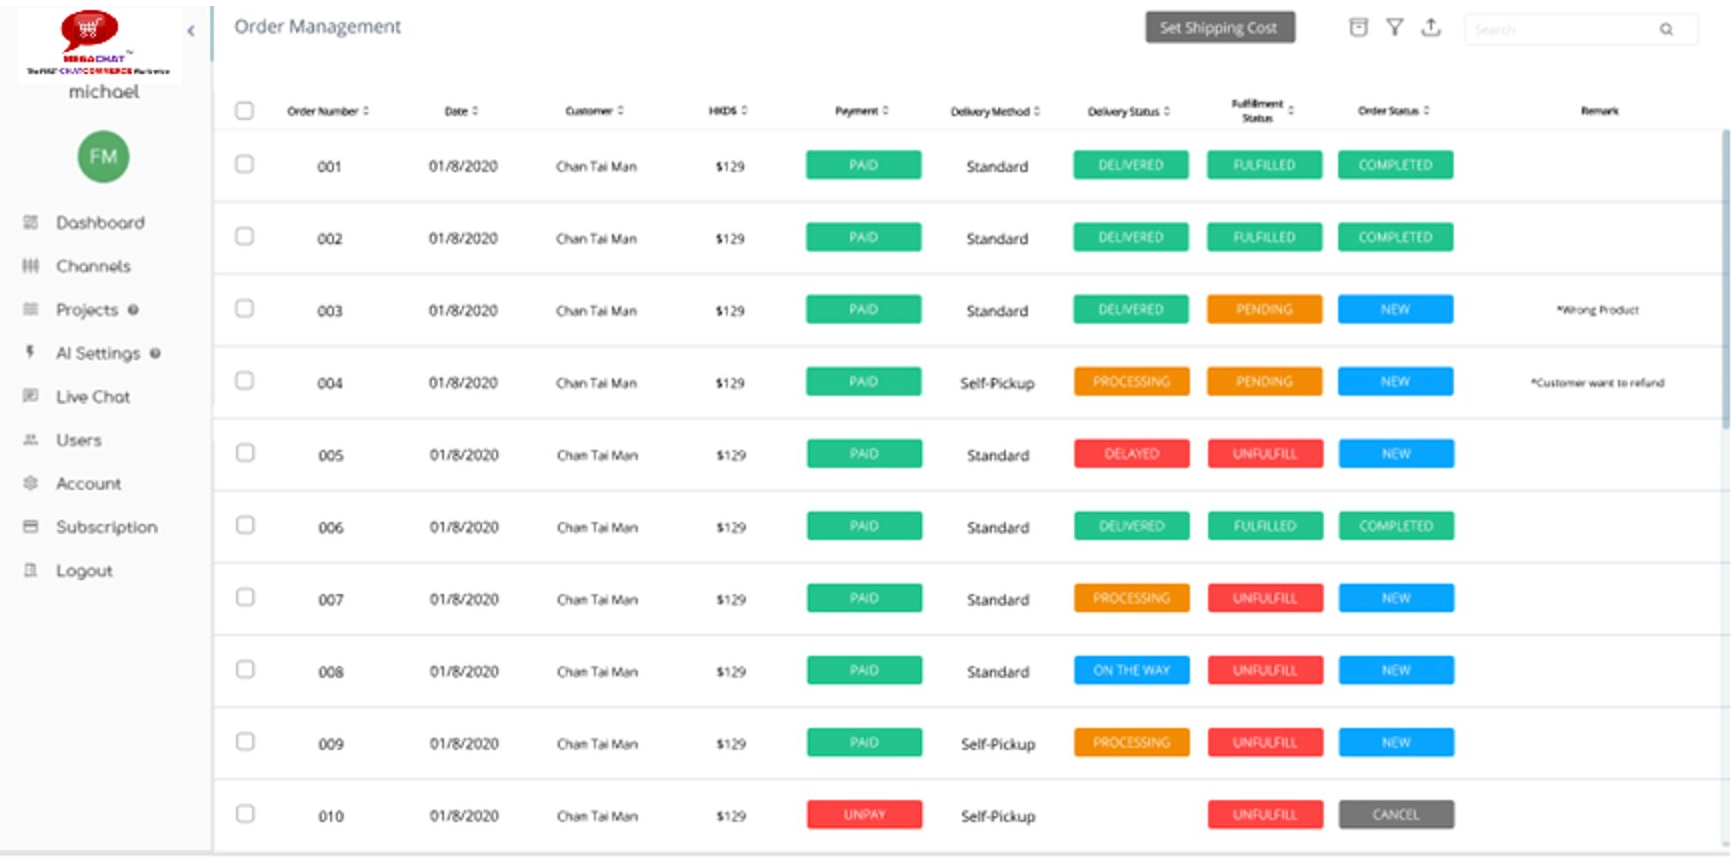Click the vertical scrollbar on the table
This screenshot has height=862, width=1732.
click(x=1725, y=280)
